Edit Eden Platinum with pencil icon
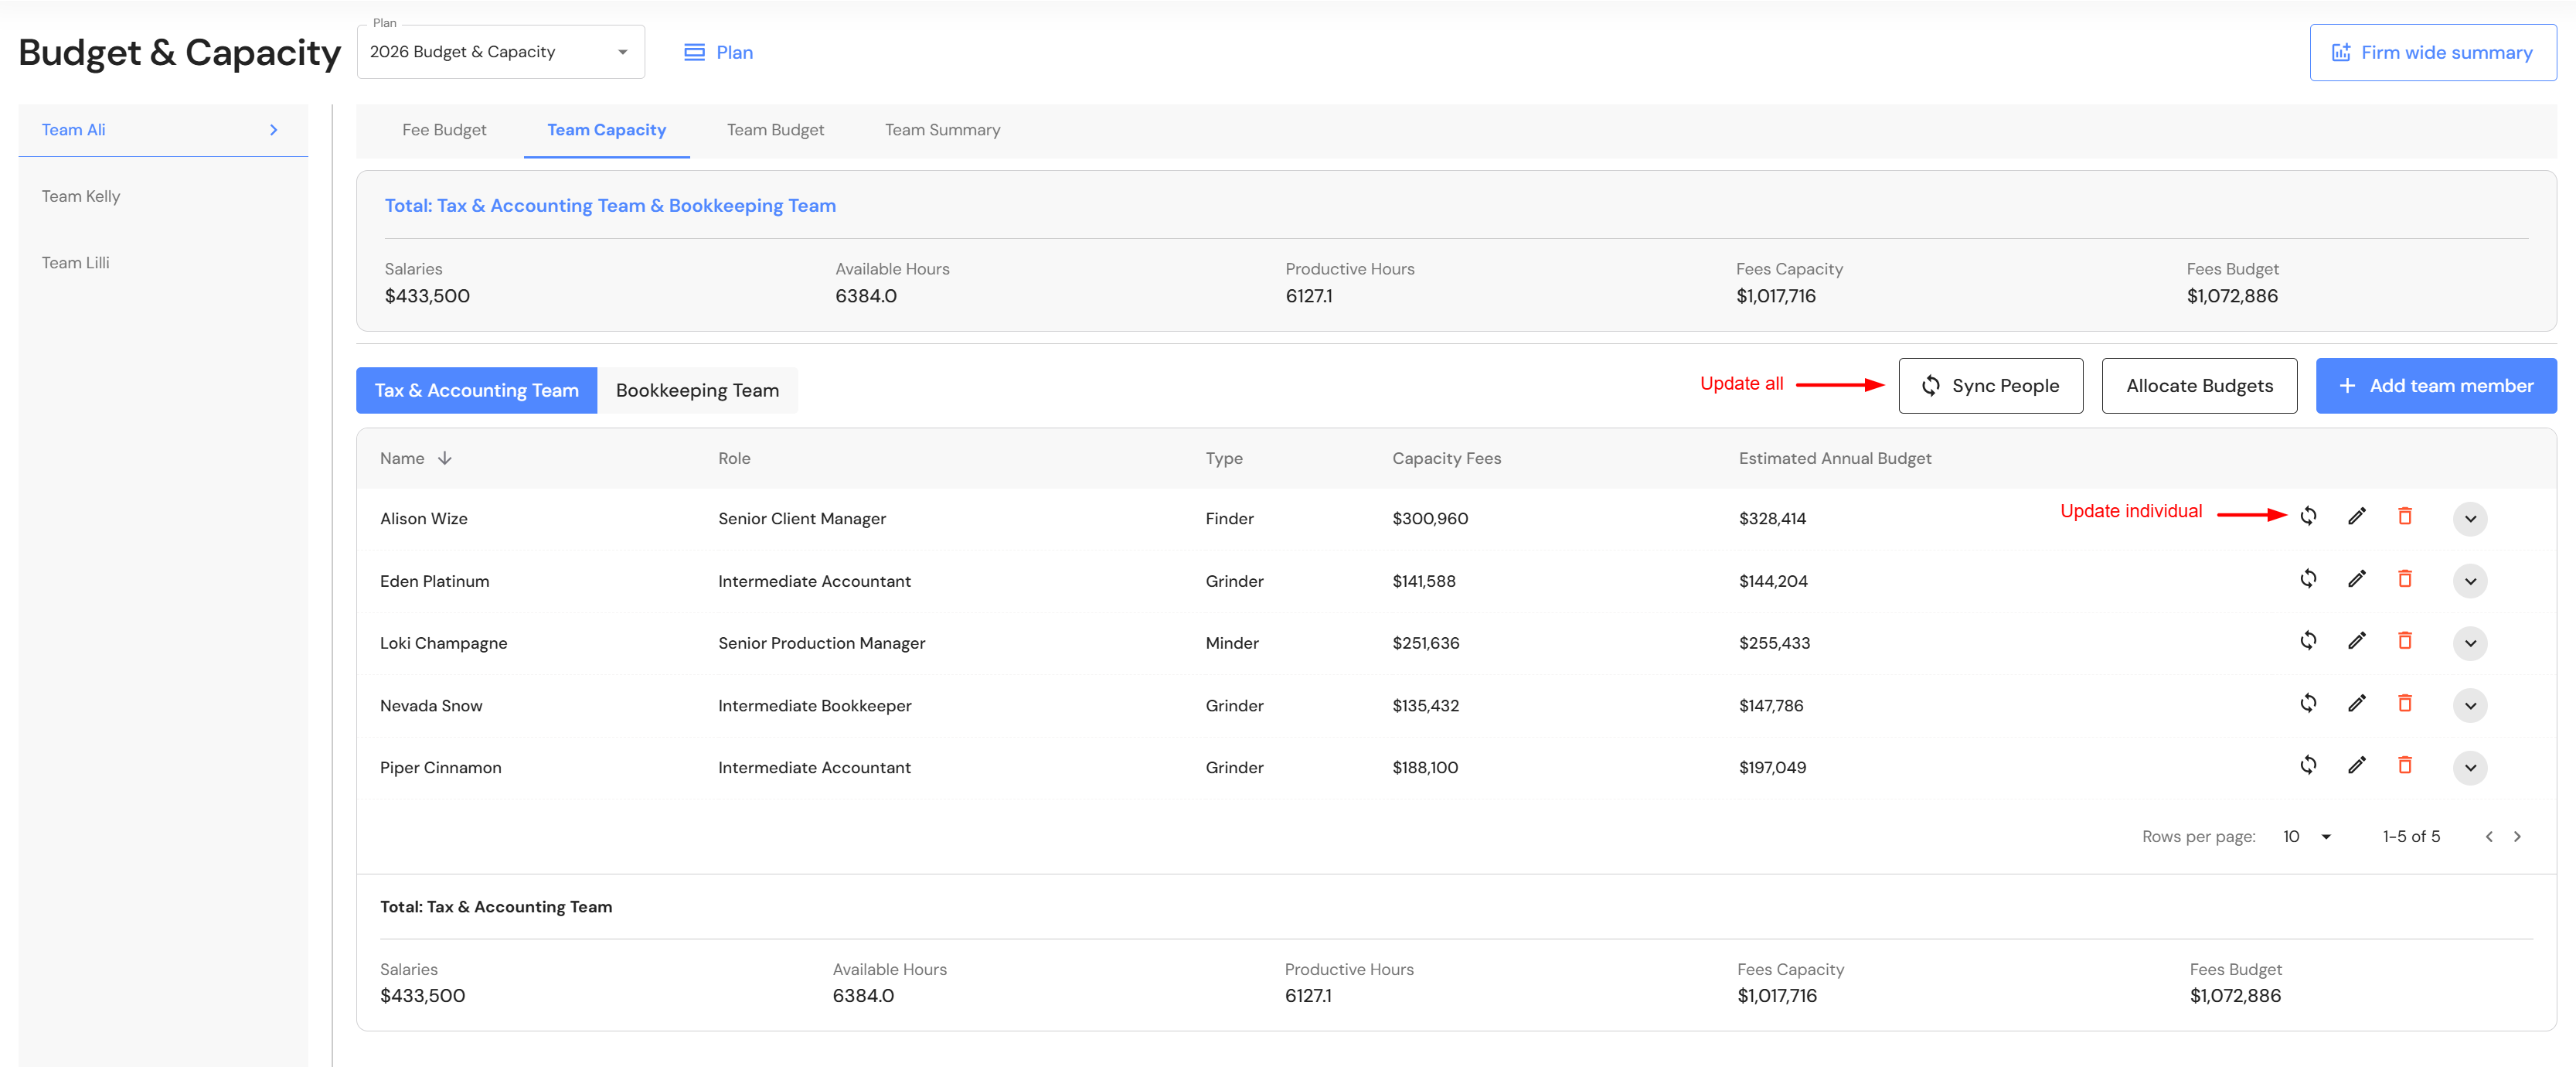The image size is (2576, 1067). pyautogui.click(x=2356, y=579)
